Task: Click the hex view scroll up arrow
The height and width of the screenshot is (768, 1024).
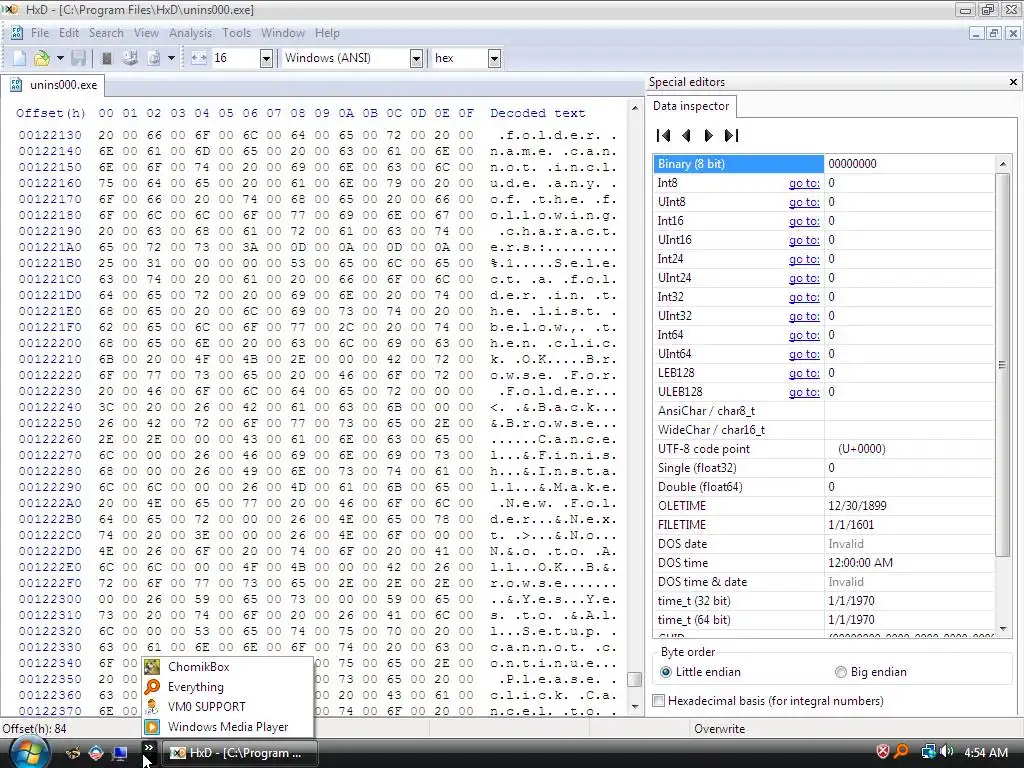Action: (635, 108)
